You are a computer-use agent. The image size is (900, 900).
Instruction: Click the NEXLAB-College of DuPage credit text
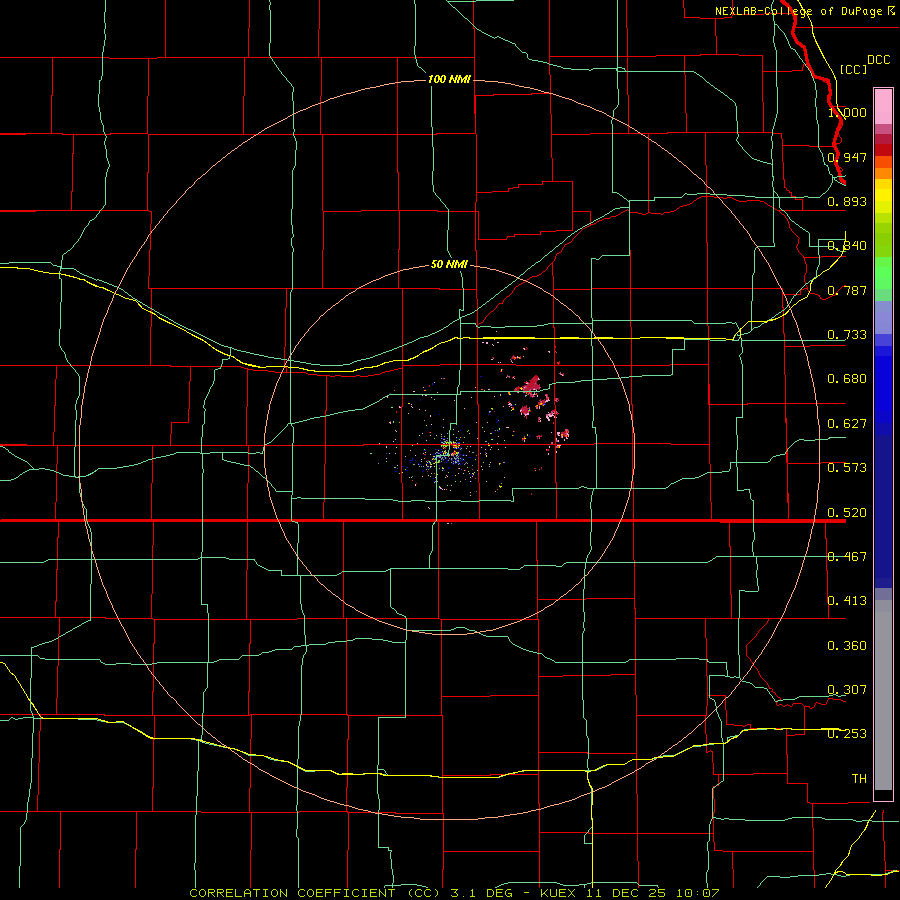(805, 11)
